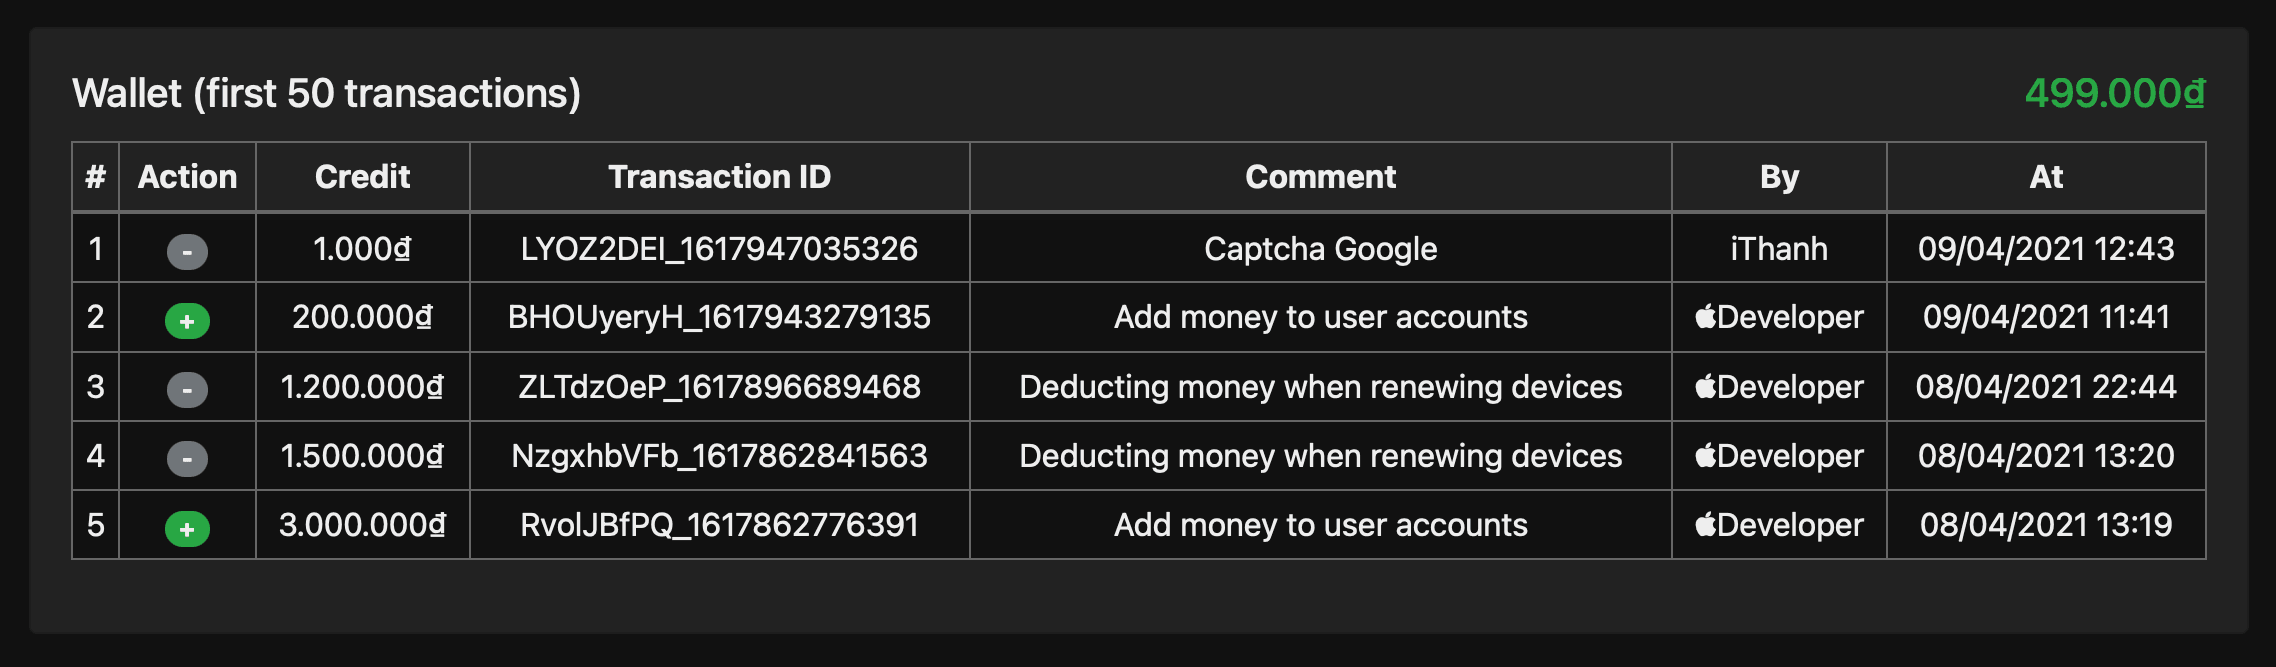Click the Apple logo next to Developer in row 5

pyautogui.click(x=1706, y=524)
